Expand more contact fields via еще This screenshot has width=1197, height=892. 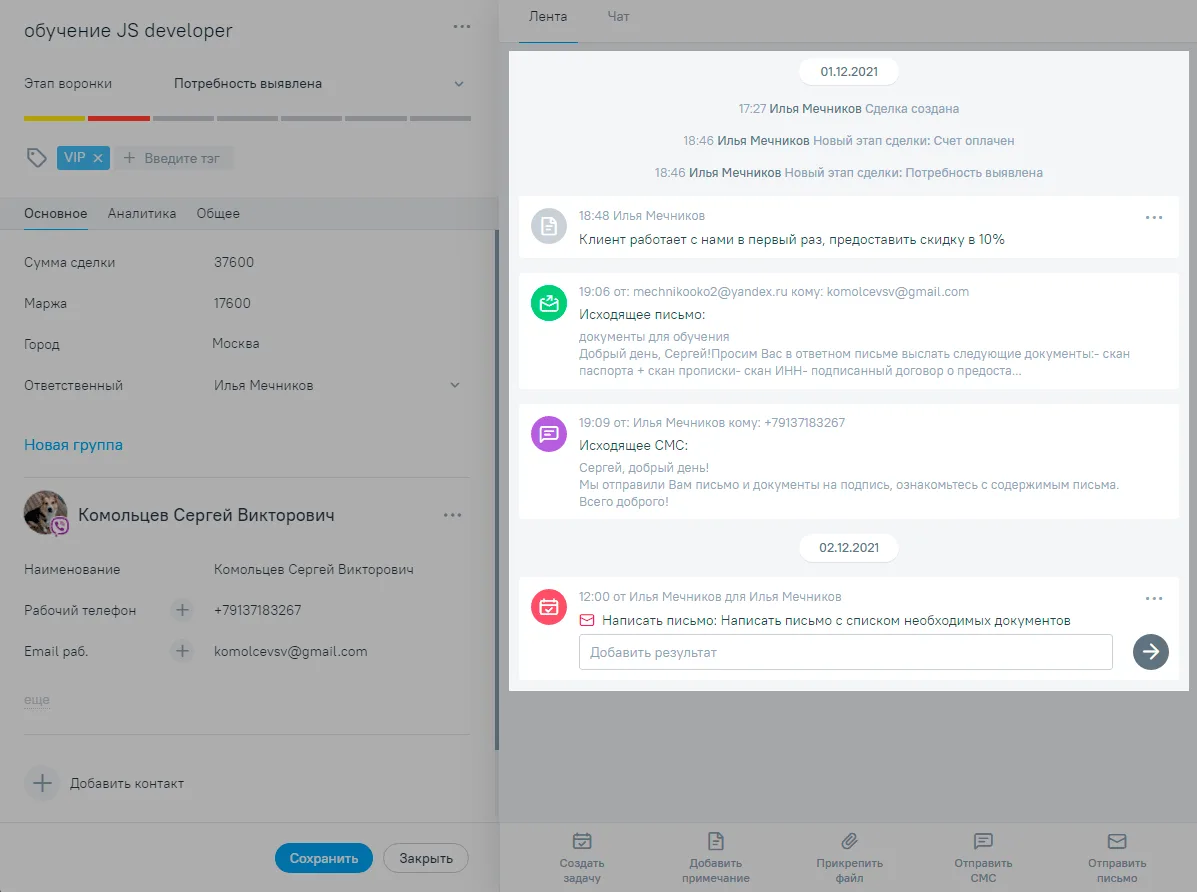click(37, 700)
